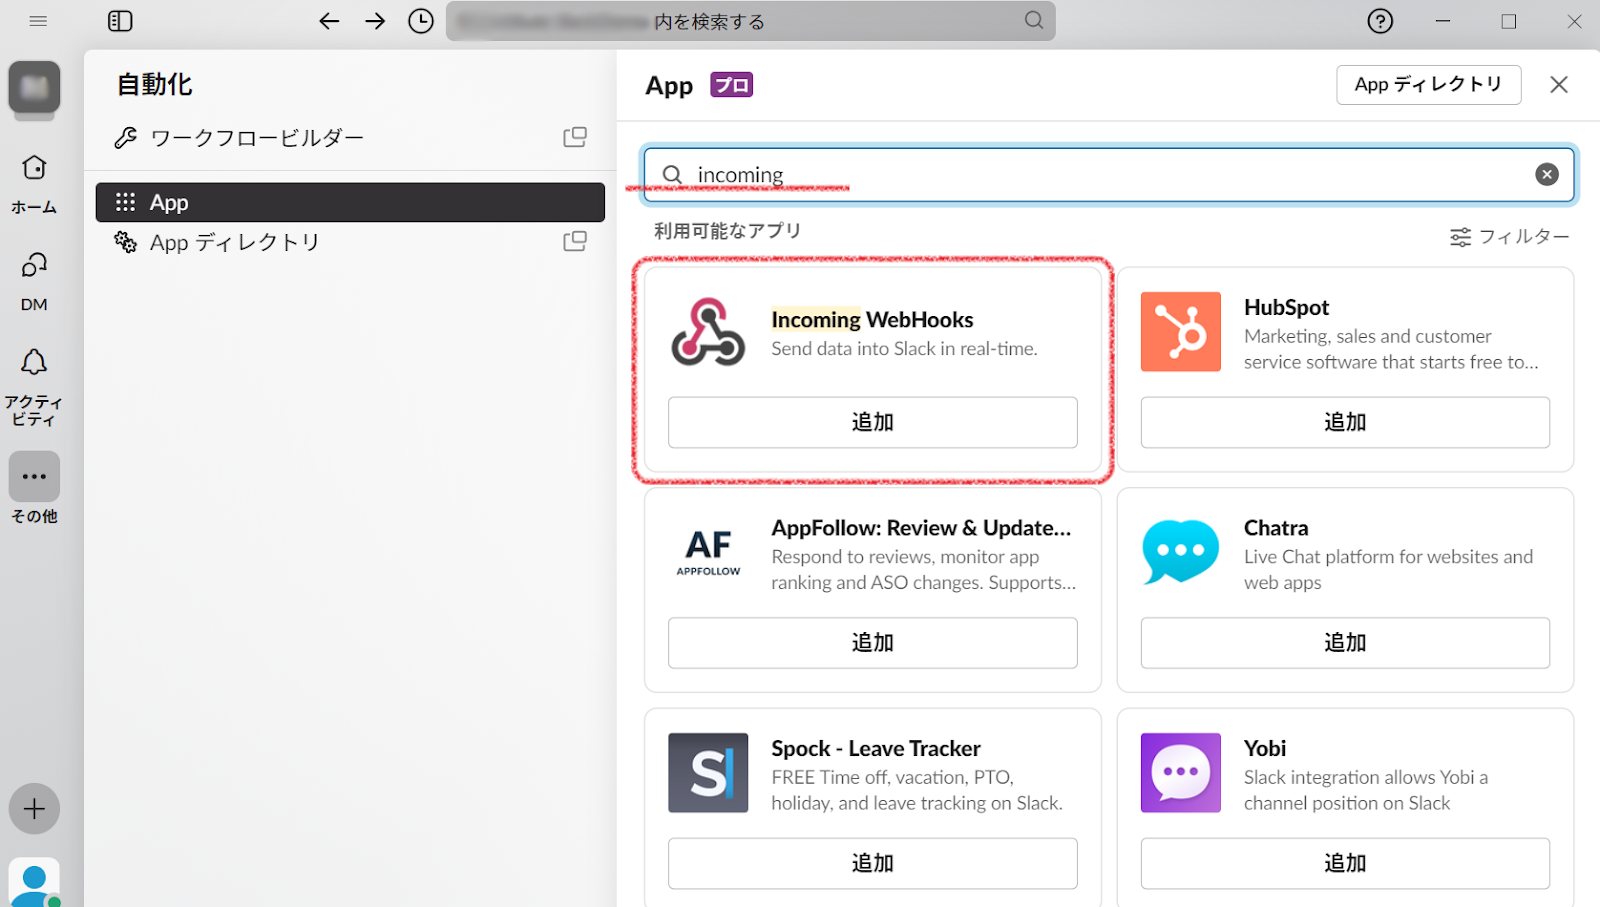The height and width of the screenshot is (907, 1600).
Task: Select the workspace avatar icon
Action: click(x=34, y=87)
